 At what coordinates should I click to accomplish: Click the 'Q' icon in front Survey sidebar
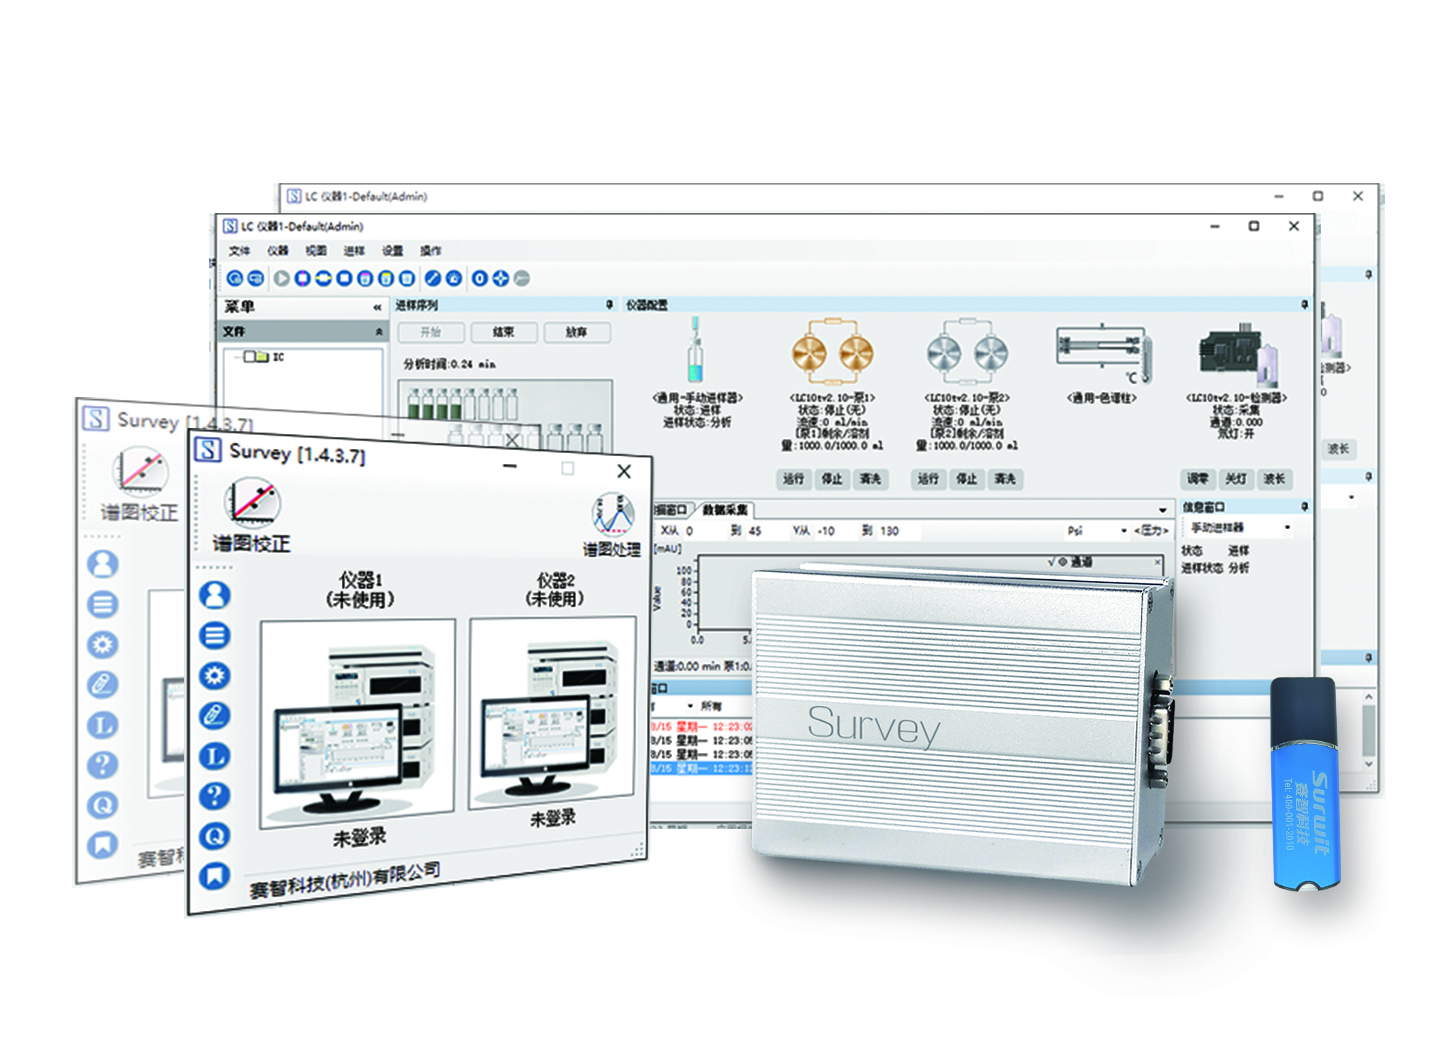[215, 835]
